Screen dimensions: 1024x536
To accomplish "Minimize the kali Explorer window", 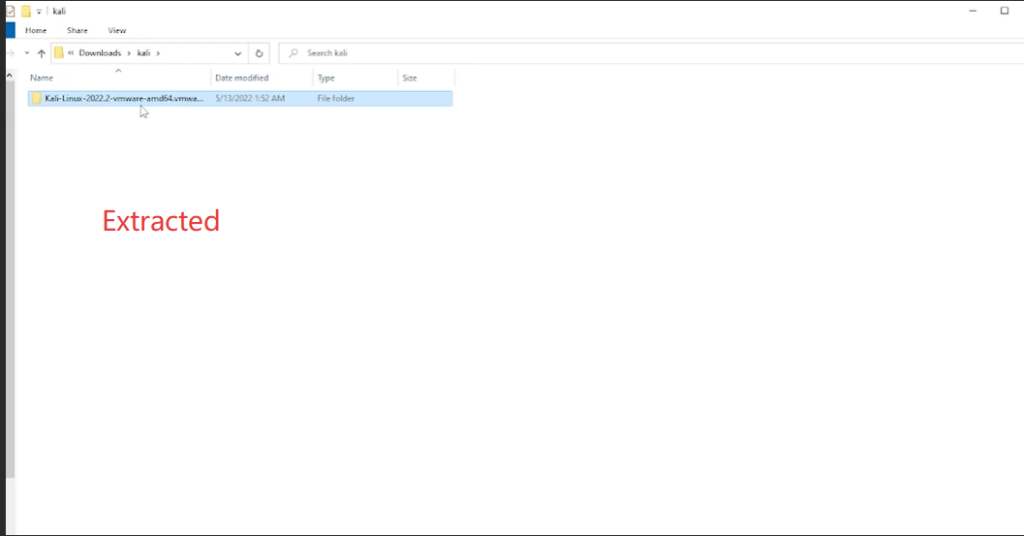I will coord(972,11).
